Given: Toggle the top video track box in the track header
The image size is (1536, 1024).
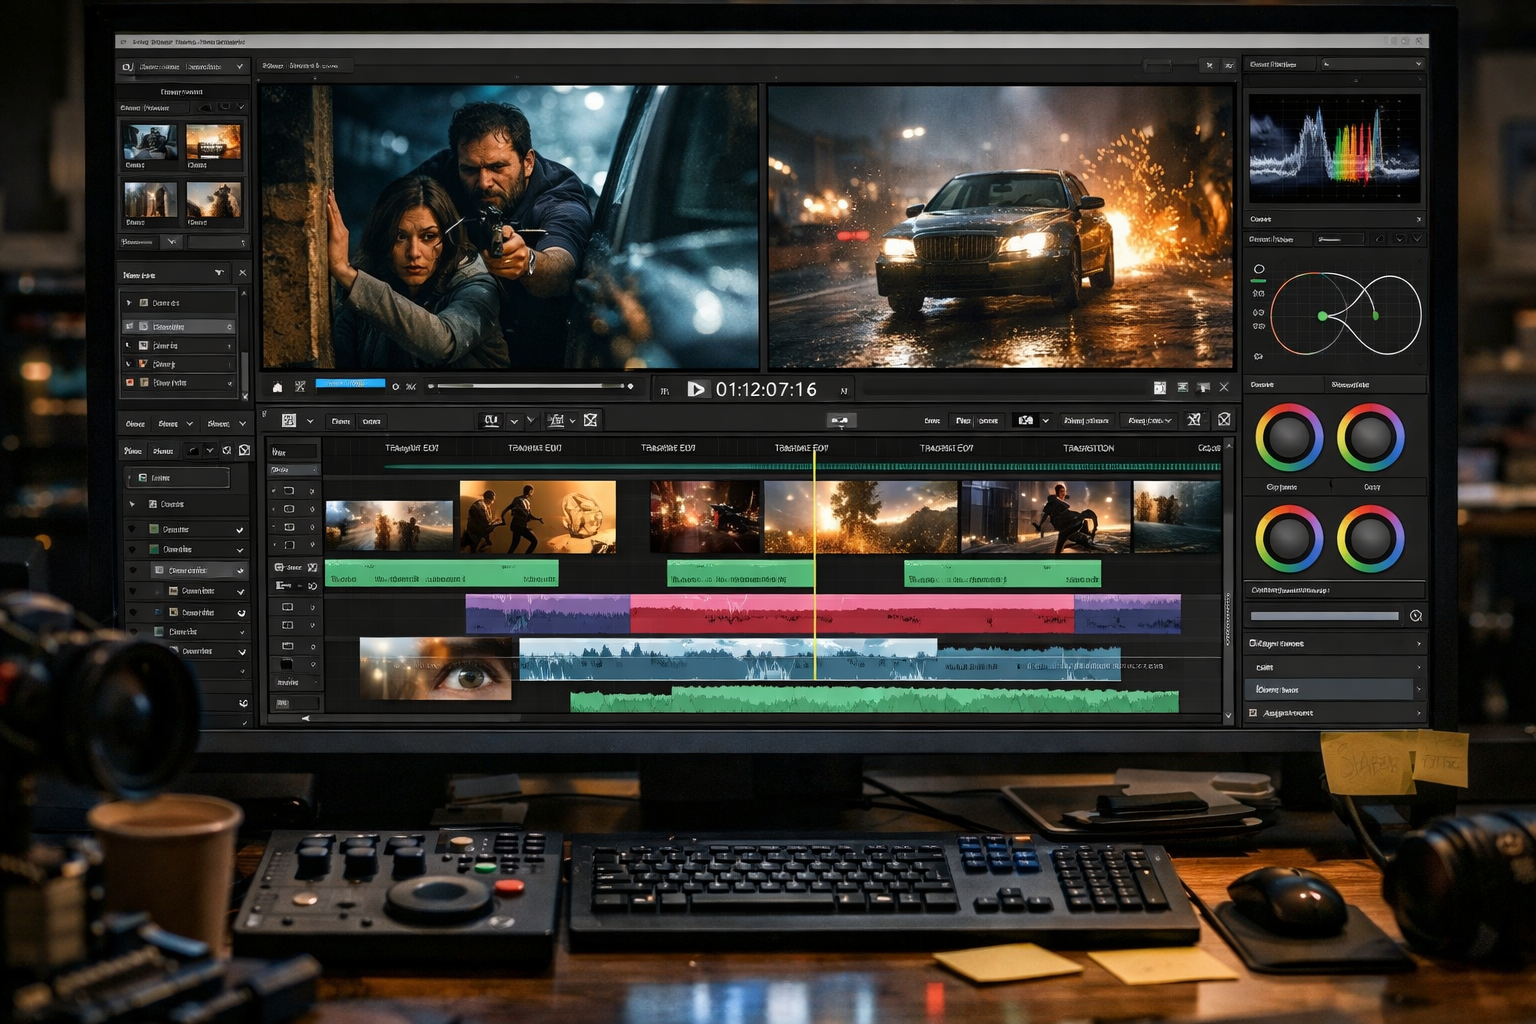Looking at the screenshot, I should 289,491.
